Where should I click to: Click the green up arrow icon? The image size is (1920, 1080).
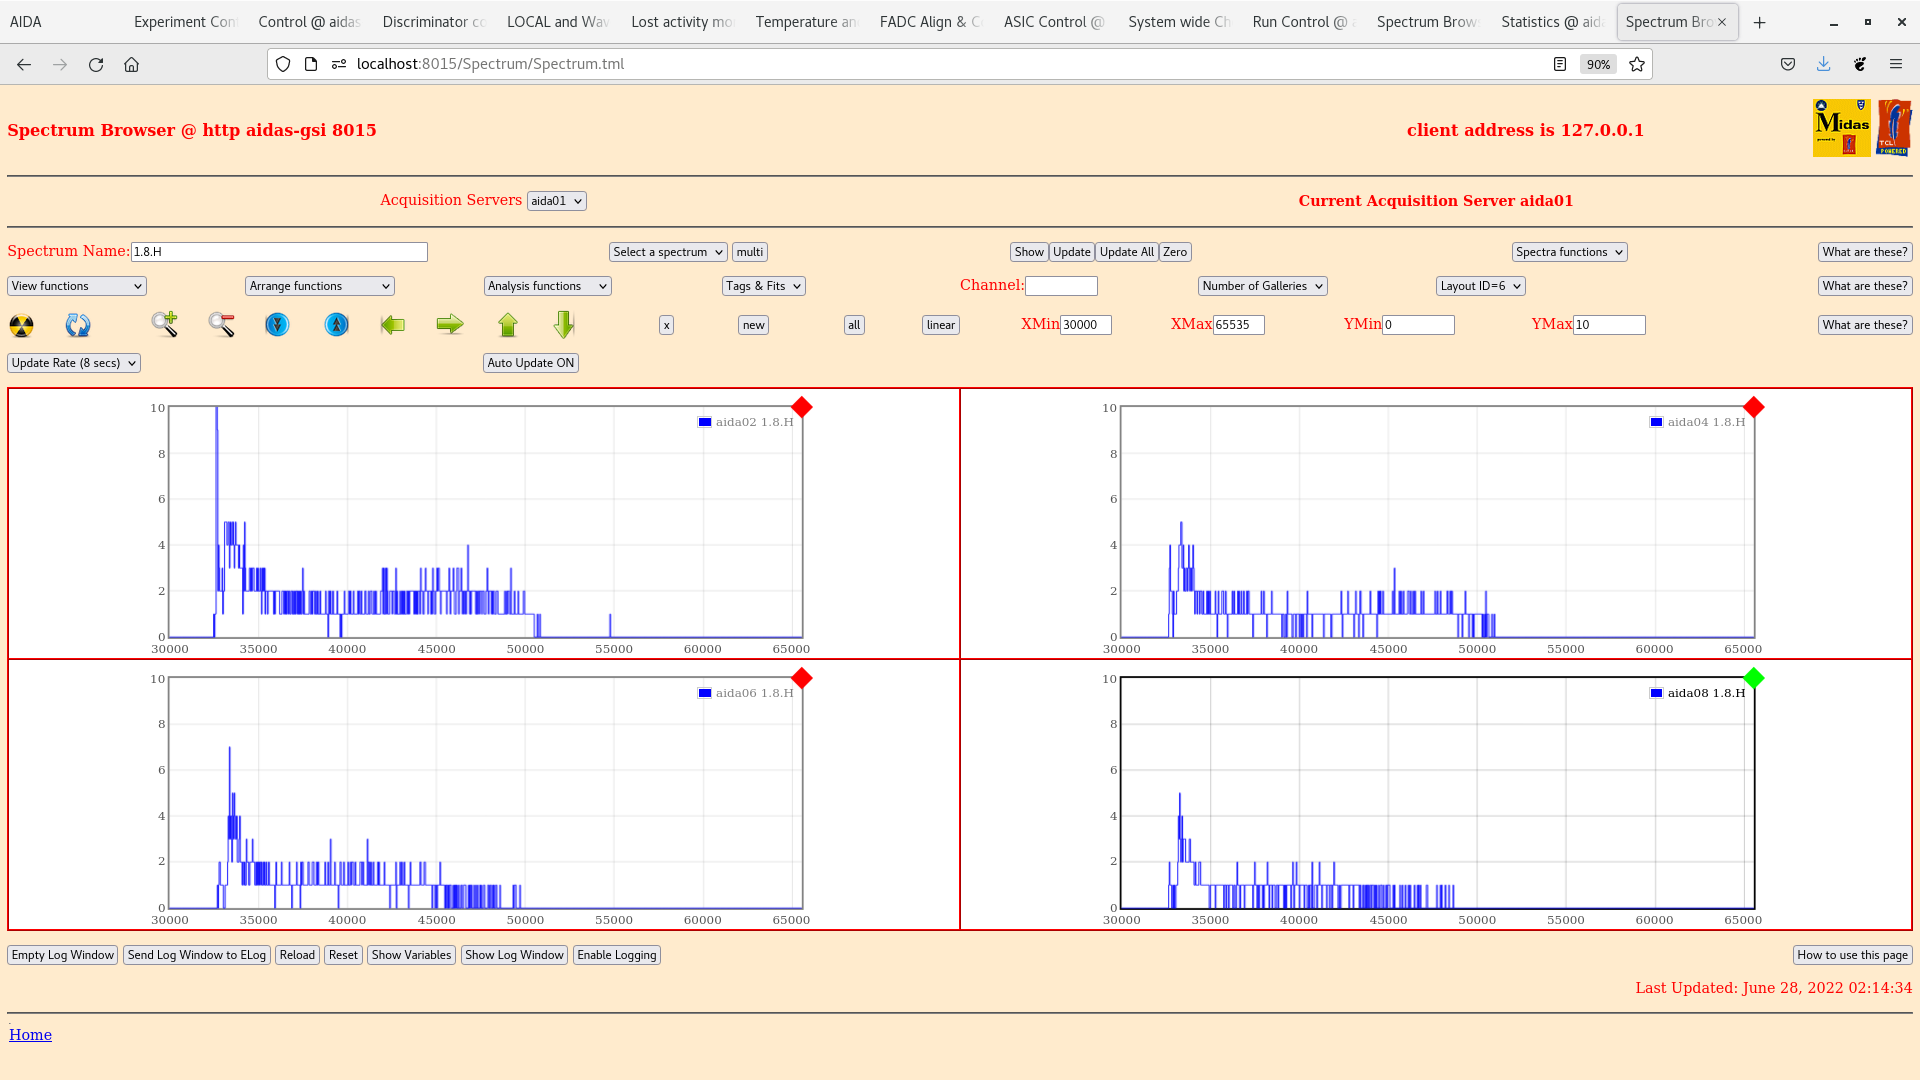click(508, 325)
